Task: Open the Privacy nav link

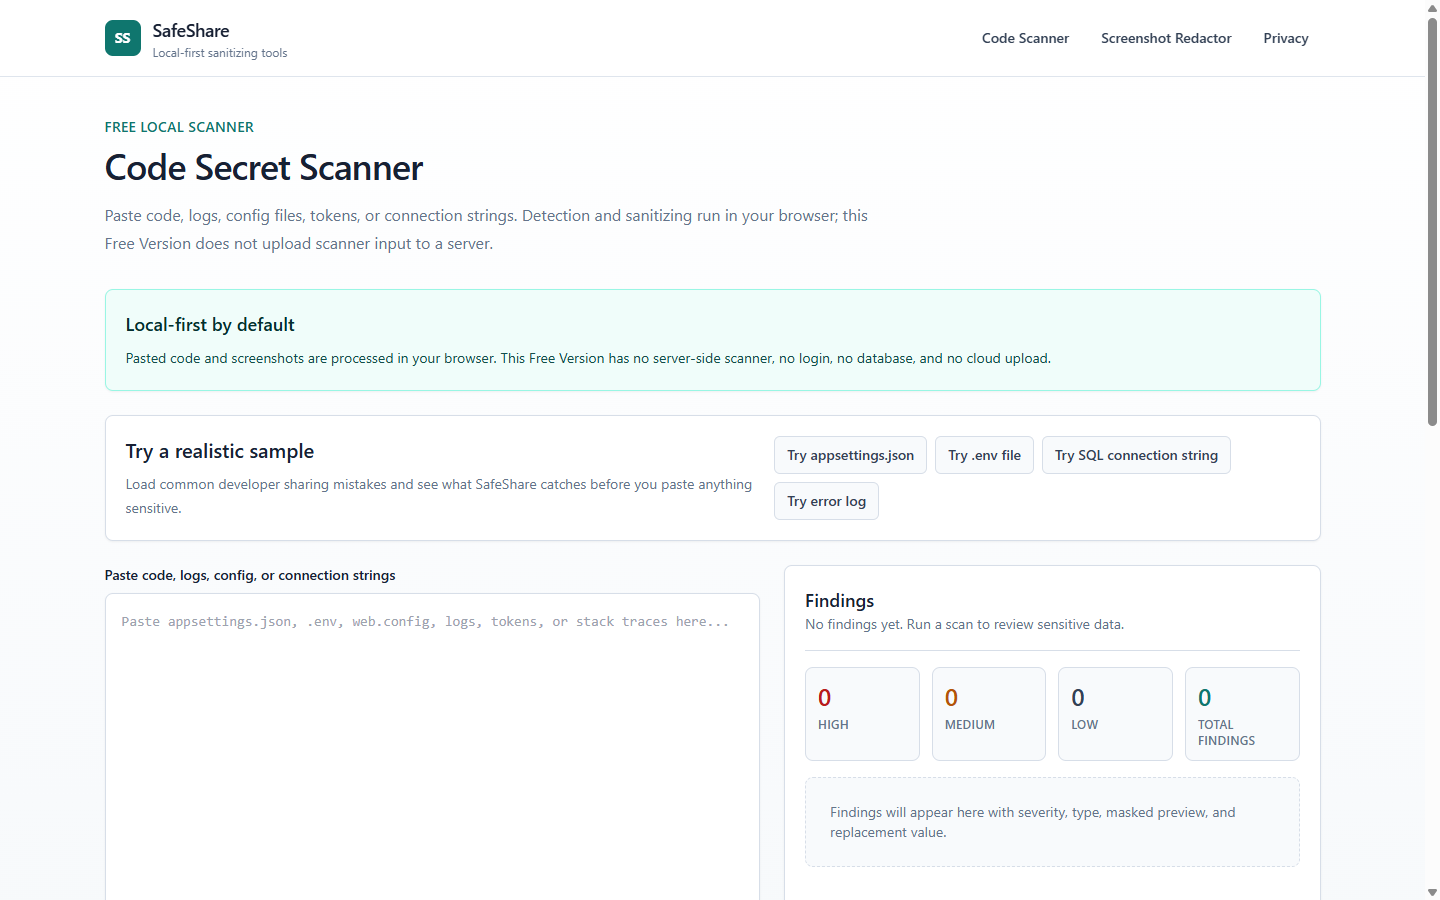Action: (x=1286, y=38)
